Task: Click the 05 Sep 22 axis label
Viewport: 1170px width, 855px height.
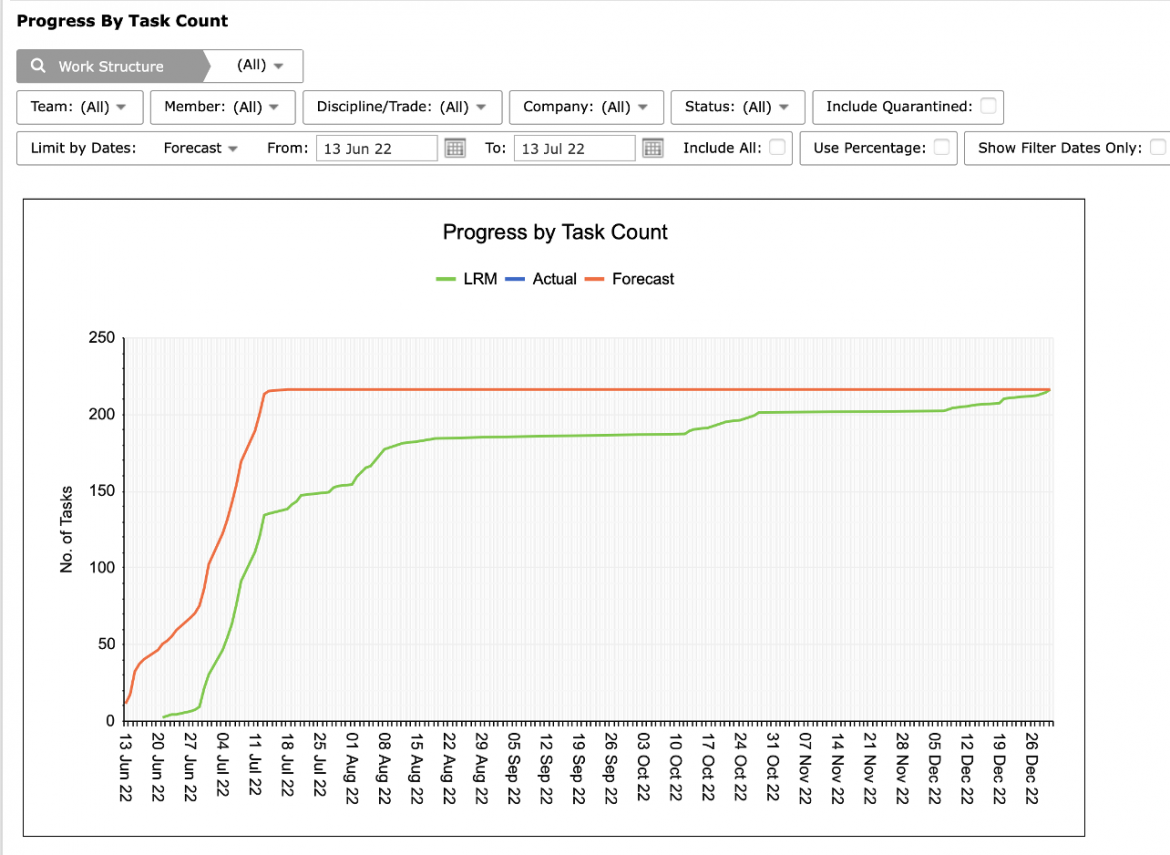Action: click(514, 768)
